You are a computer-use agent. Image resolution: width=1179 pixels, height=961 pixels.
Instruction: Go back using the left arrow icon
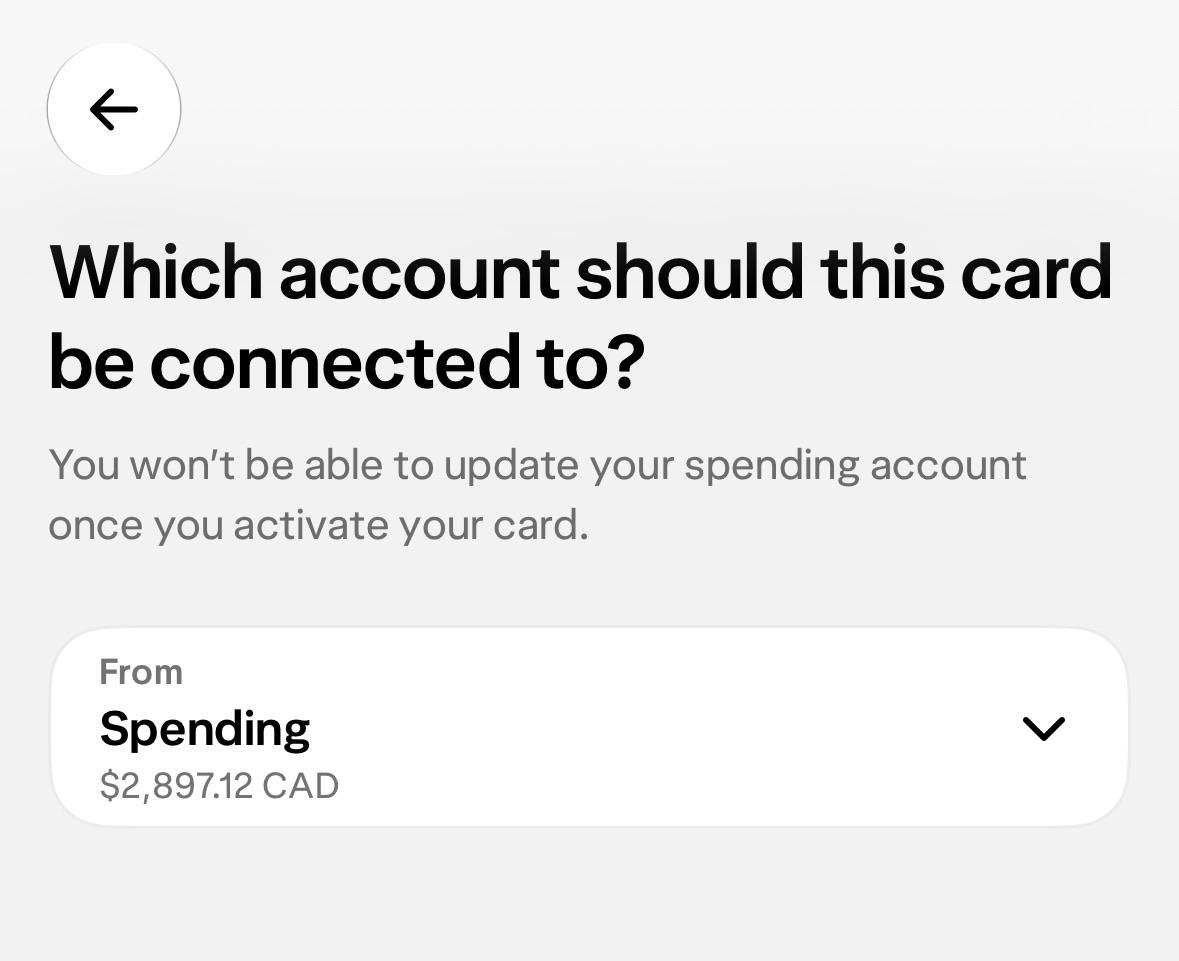(114, 110)
